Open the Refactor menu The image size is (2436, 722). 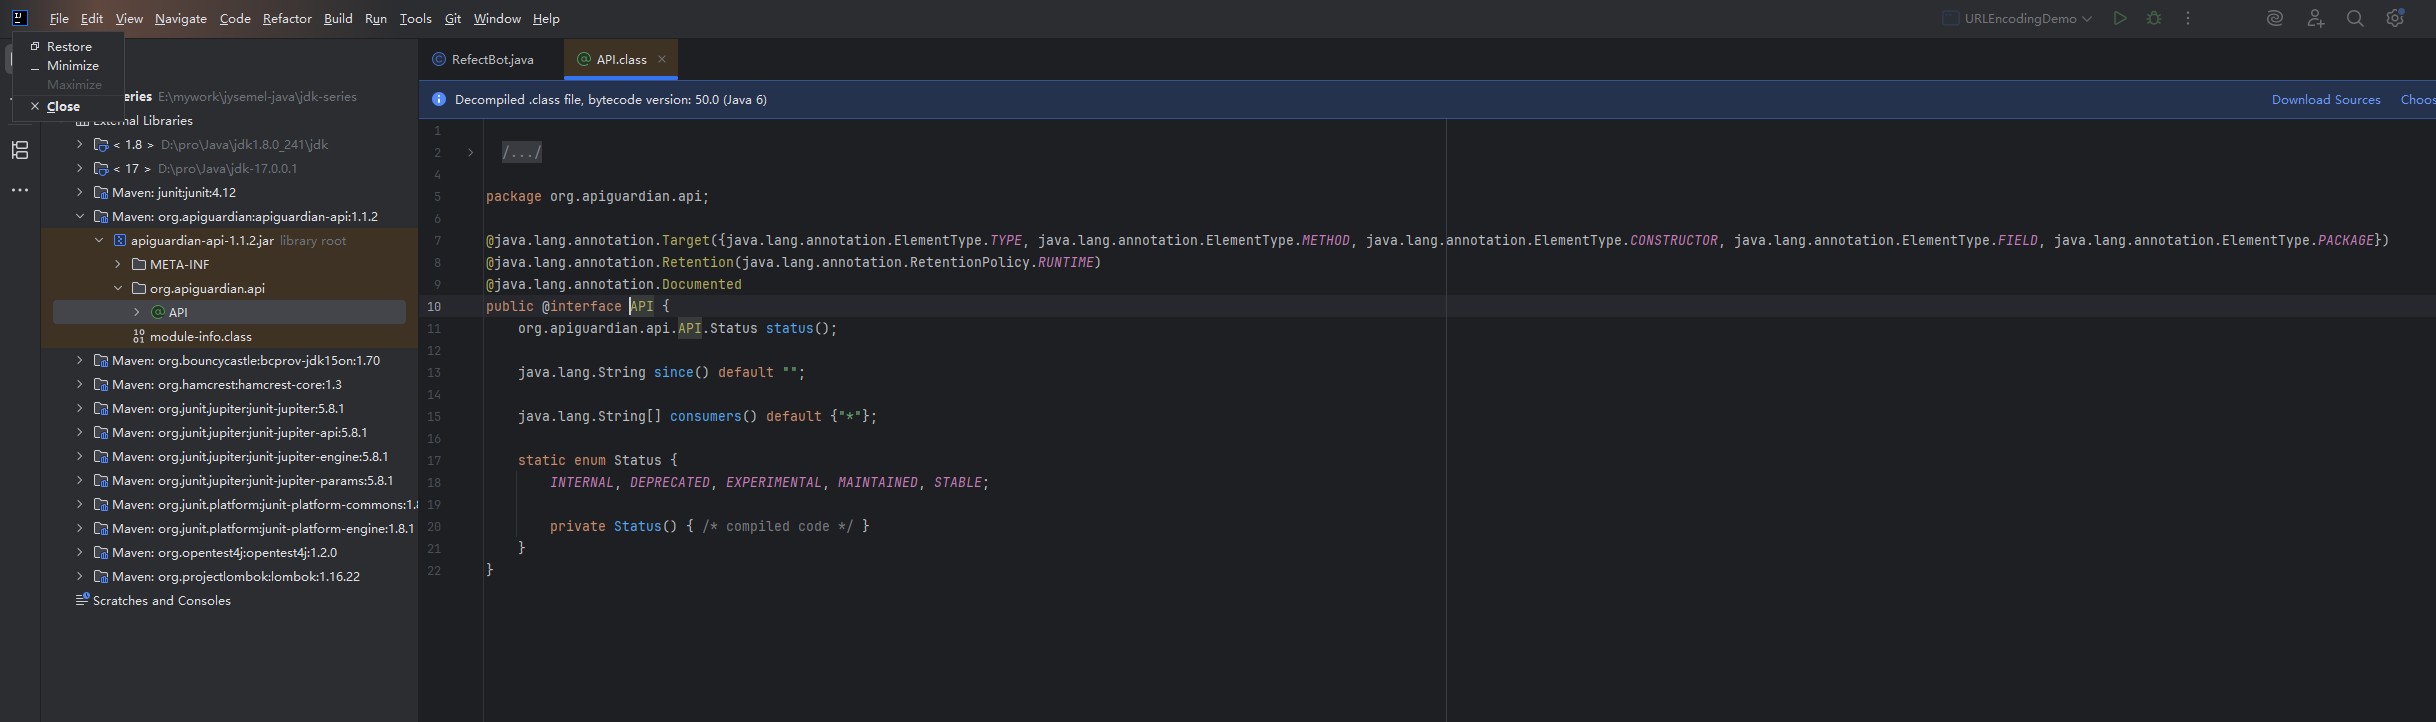pyautogui.click(x=287, y=18)
